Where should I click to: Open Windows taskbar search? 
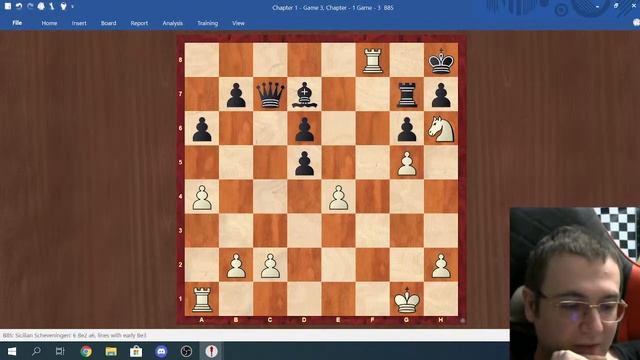(x=36, y=351)
